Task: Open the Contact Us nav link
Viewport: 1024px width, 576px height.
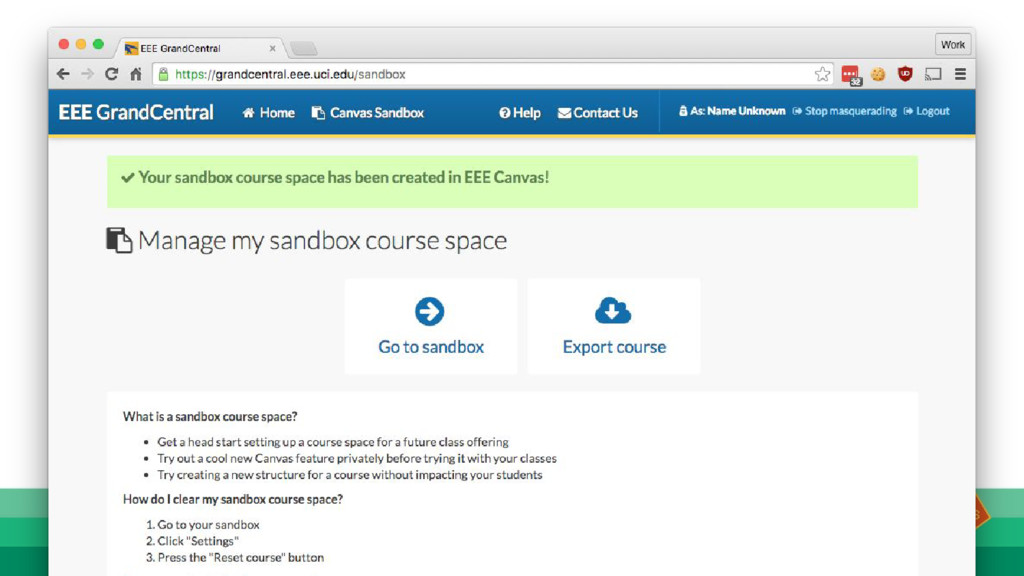Action: coord(598,113)
